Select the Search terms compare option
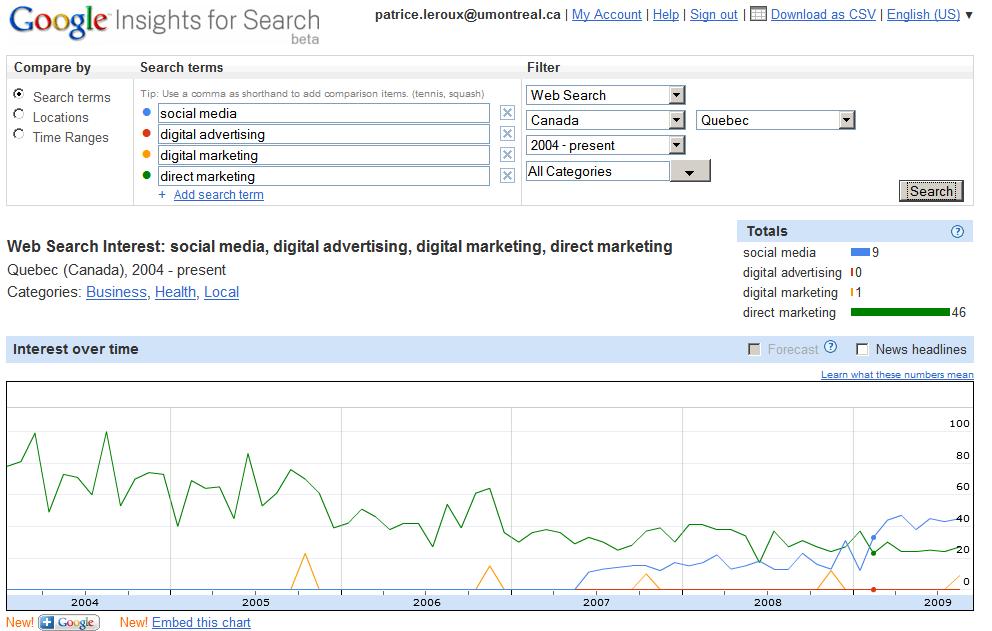 click(19, 94)
